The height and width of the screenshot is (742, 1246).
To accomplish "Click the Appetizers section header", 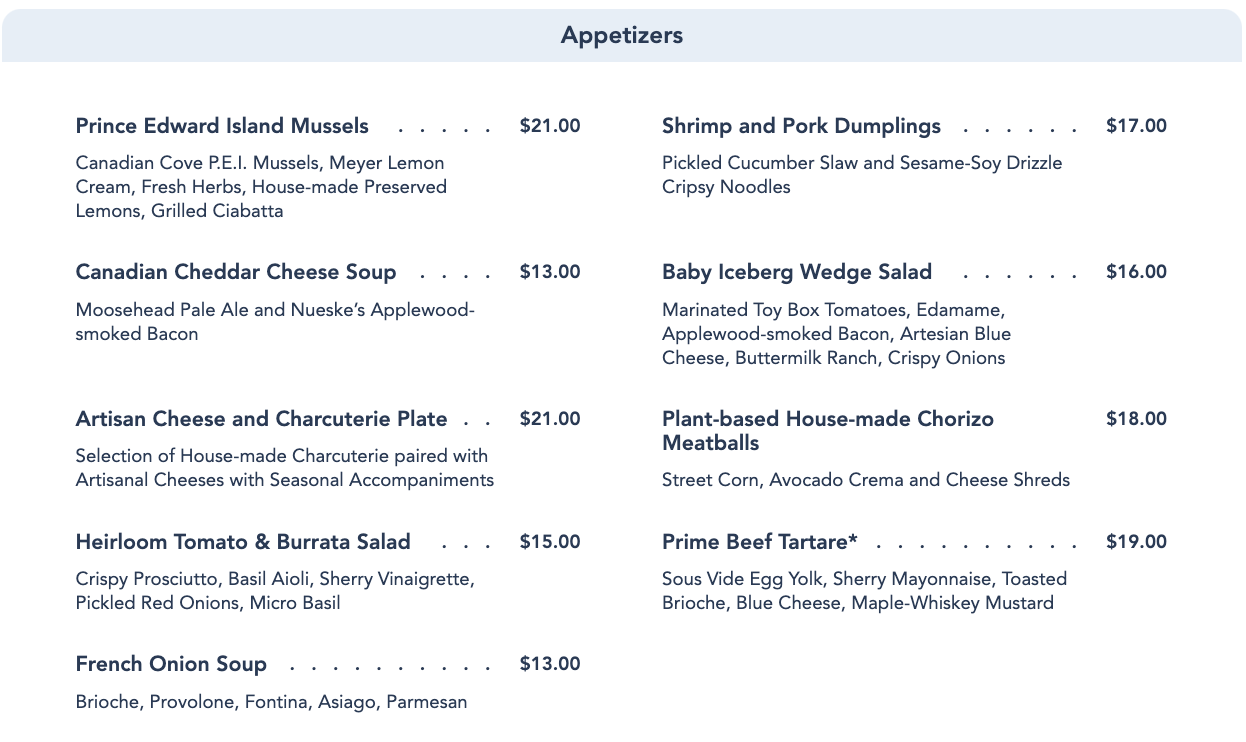I will (621, 36).
